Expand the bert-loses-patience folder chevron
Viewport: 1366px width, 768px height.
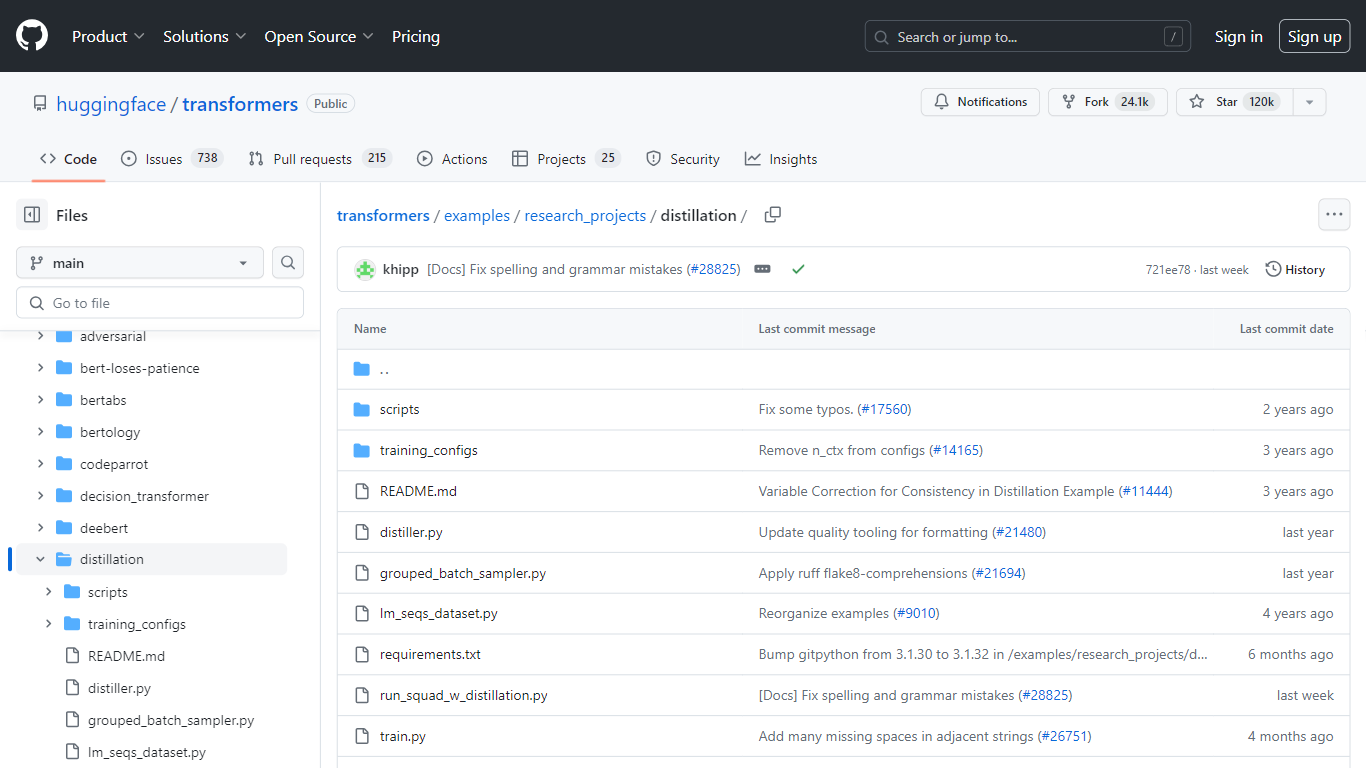point(40,368)
